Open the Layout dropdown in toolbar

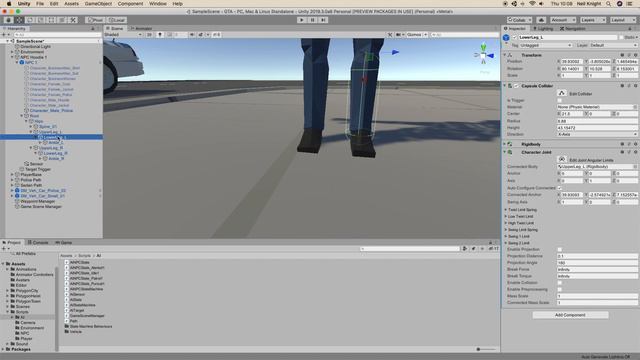[622, 20]
